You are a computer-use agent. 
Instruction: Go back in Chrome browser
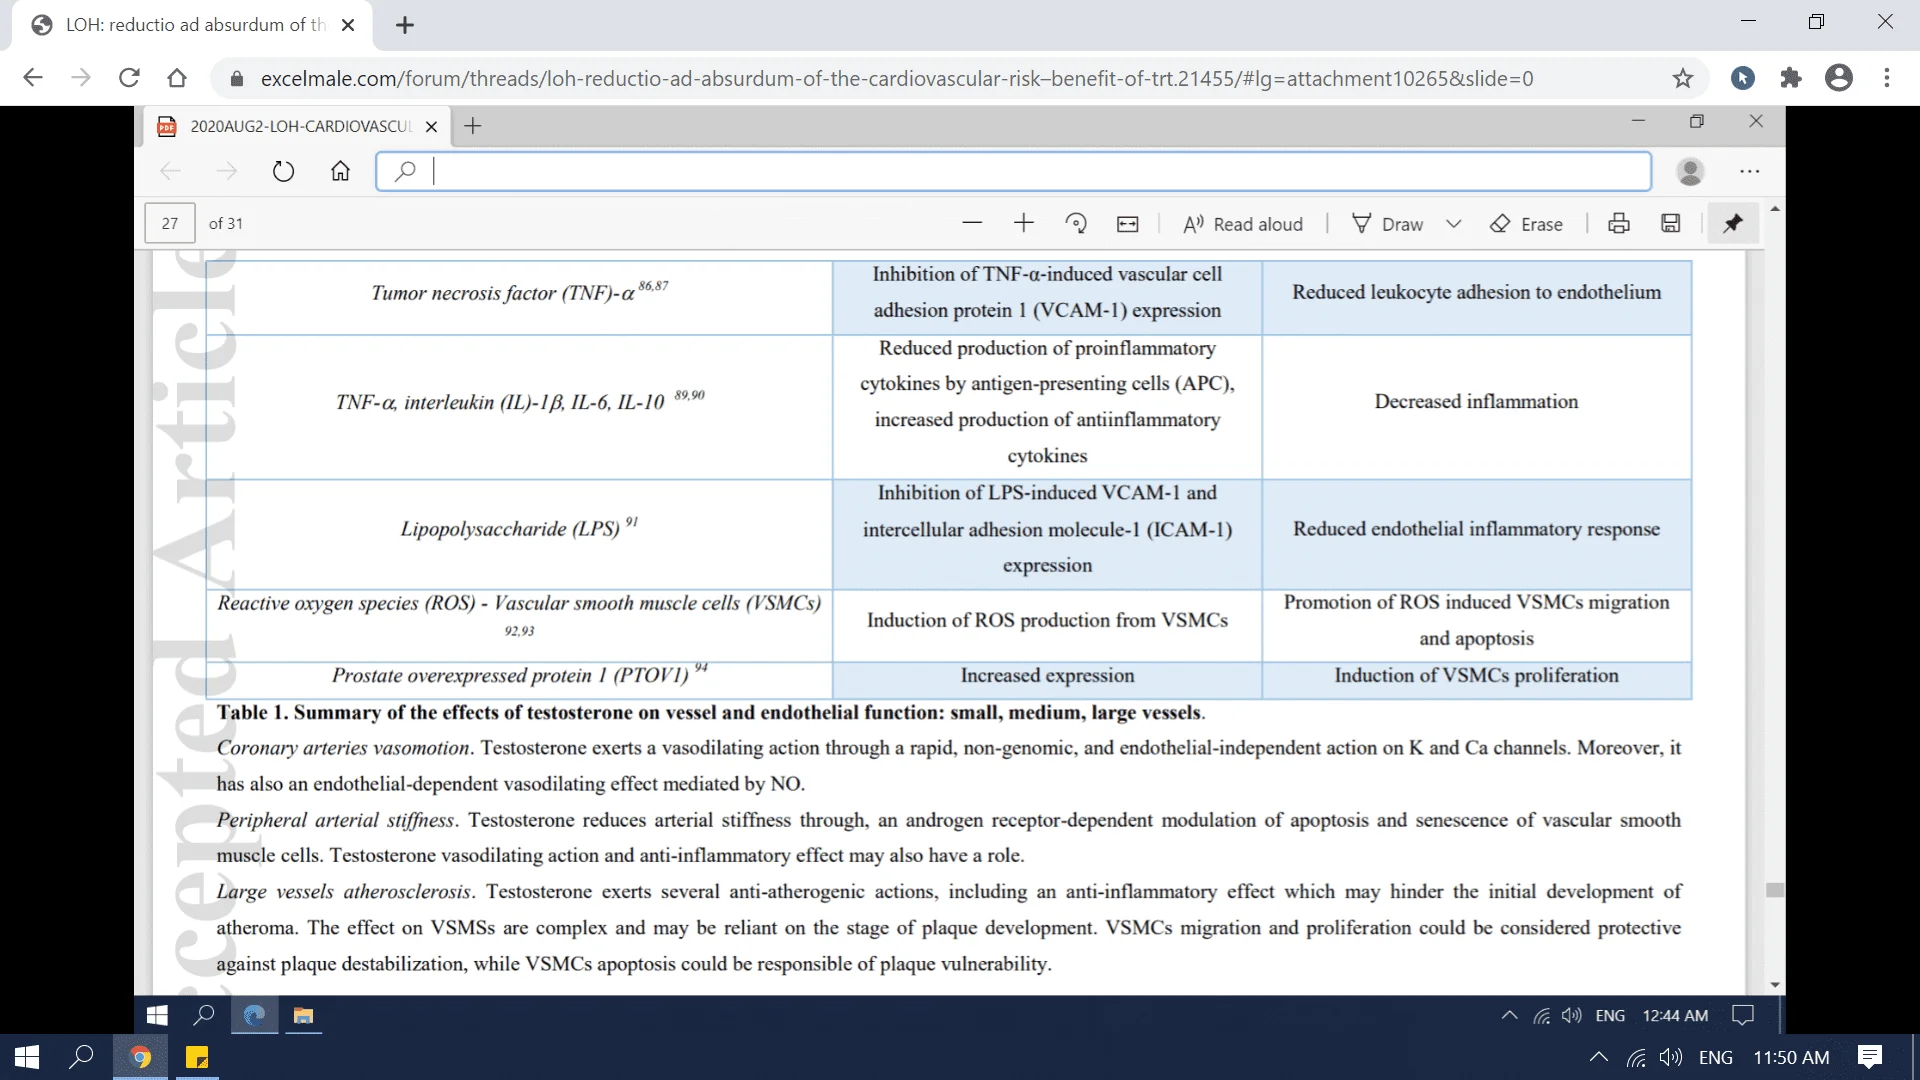coord(33,78)
